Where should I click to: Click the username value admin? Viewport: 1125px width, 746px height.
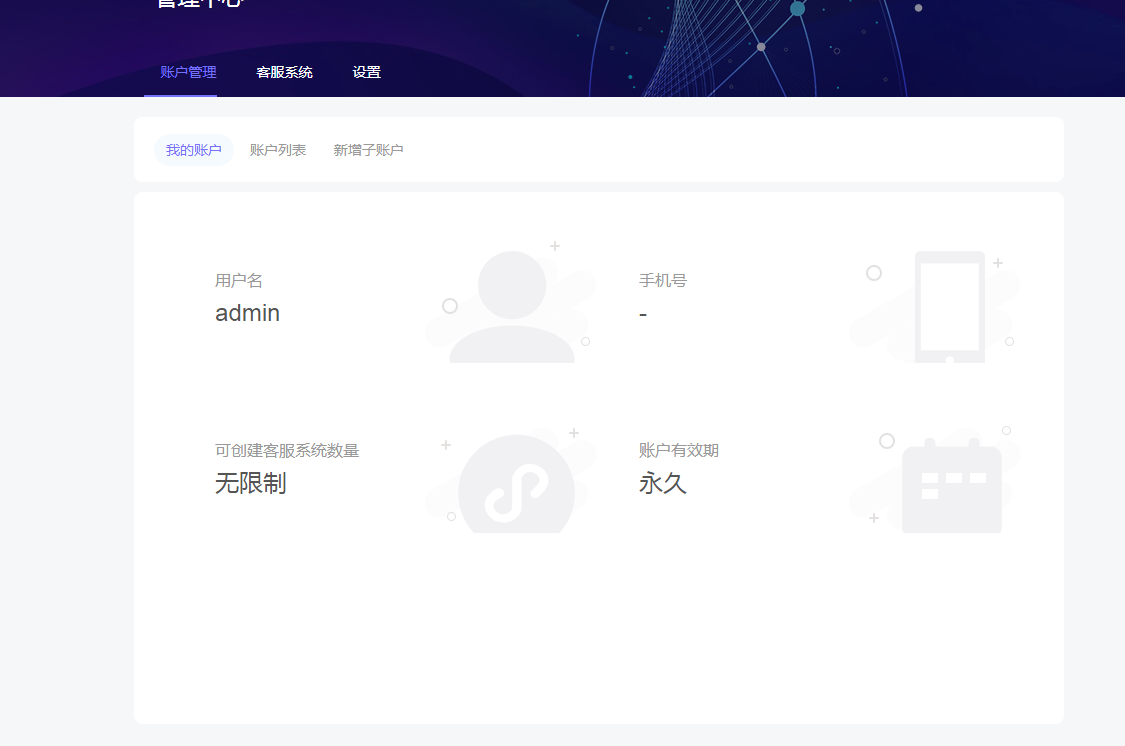[247, 313]
